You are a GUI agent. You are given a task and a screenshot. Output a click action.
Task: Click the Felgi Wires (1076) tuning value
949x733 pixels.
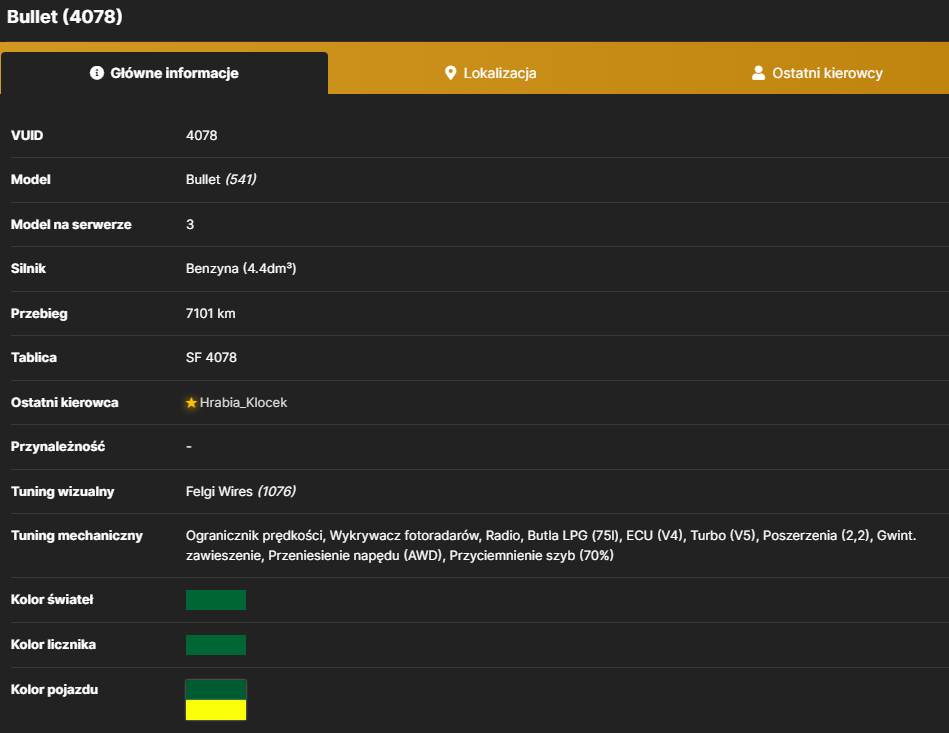241,491
